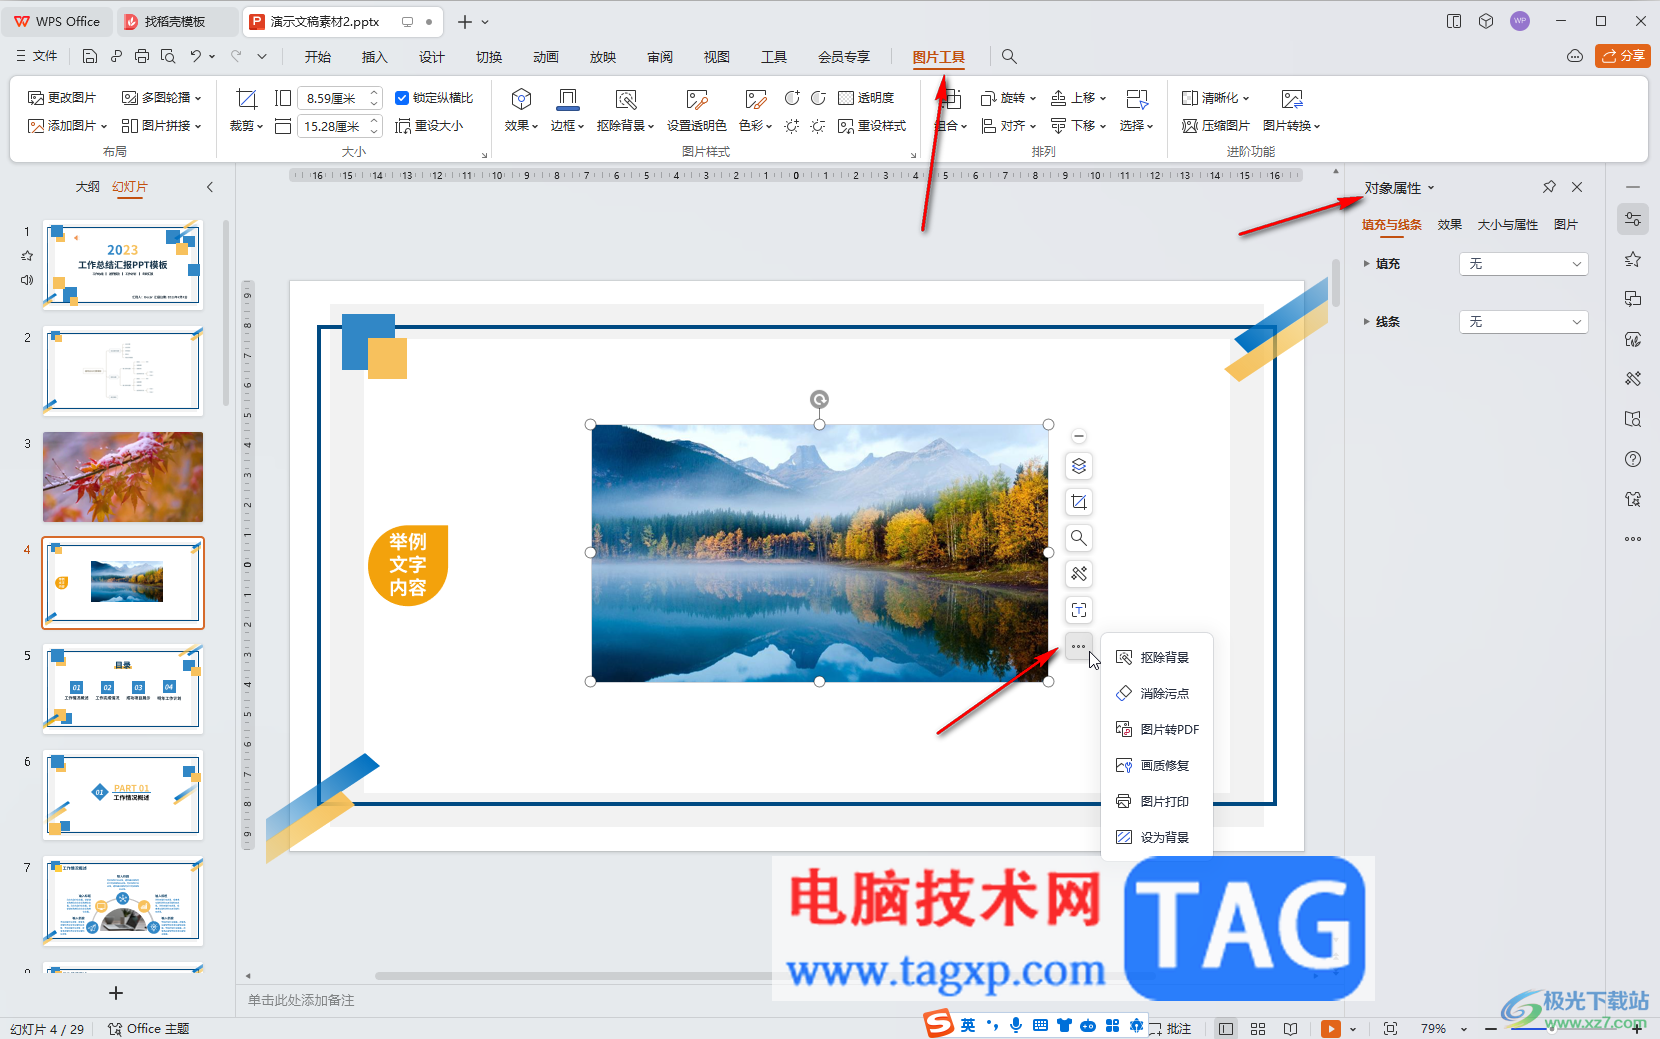Undo the last action
Screen dimensions: 1660x1039
(x=196, y=57)
